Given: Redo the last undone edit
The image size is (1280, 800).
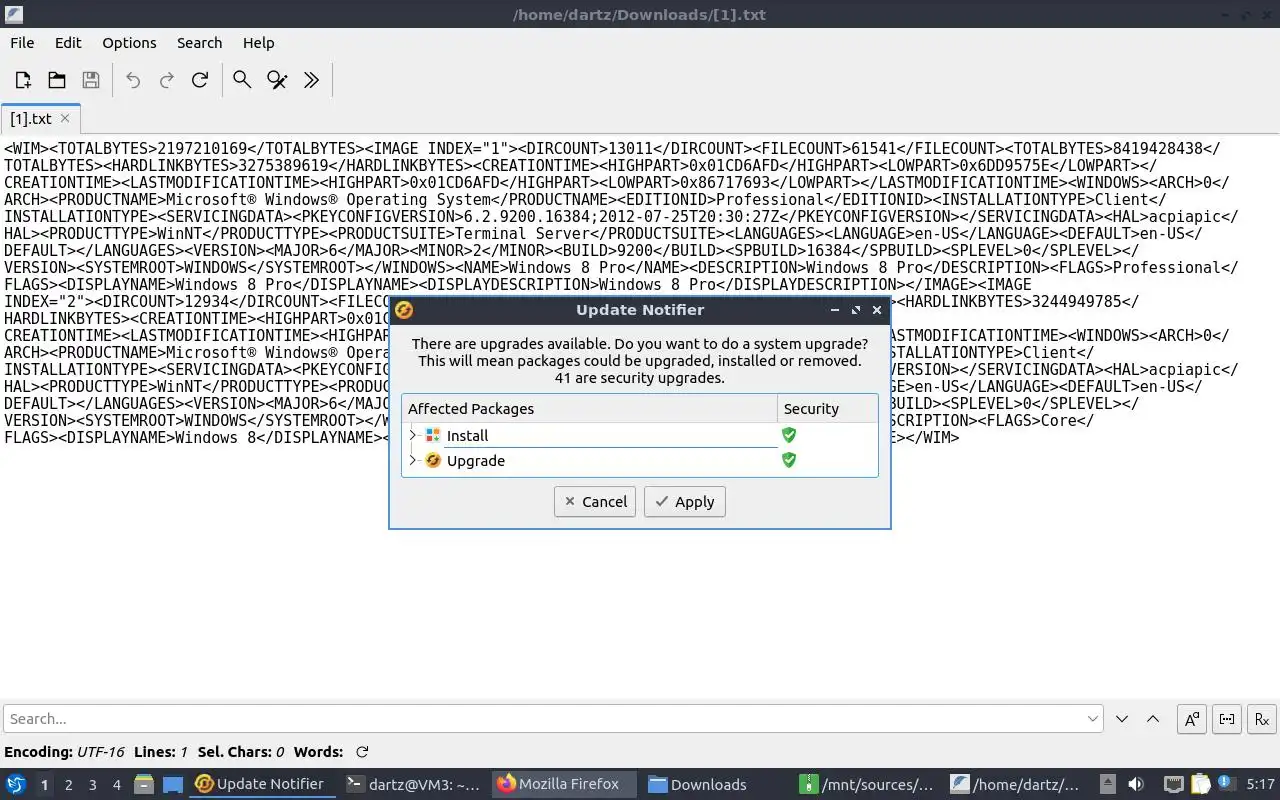Looking at the screenshot, I should pos(167,80).
